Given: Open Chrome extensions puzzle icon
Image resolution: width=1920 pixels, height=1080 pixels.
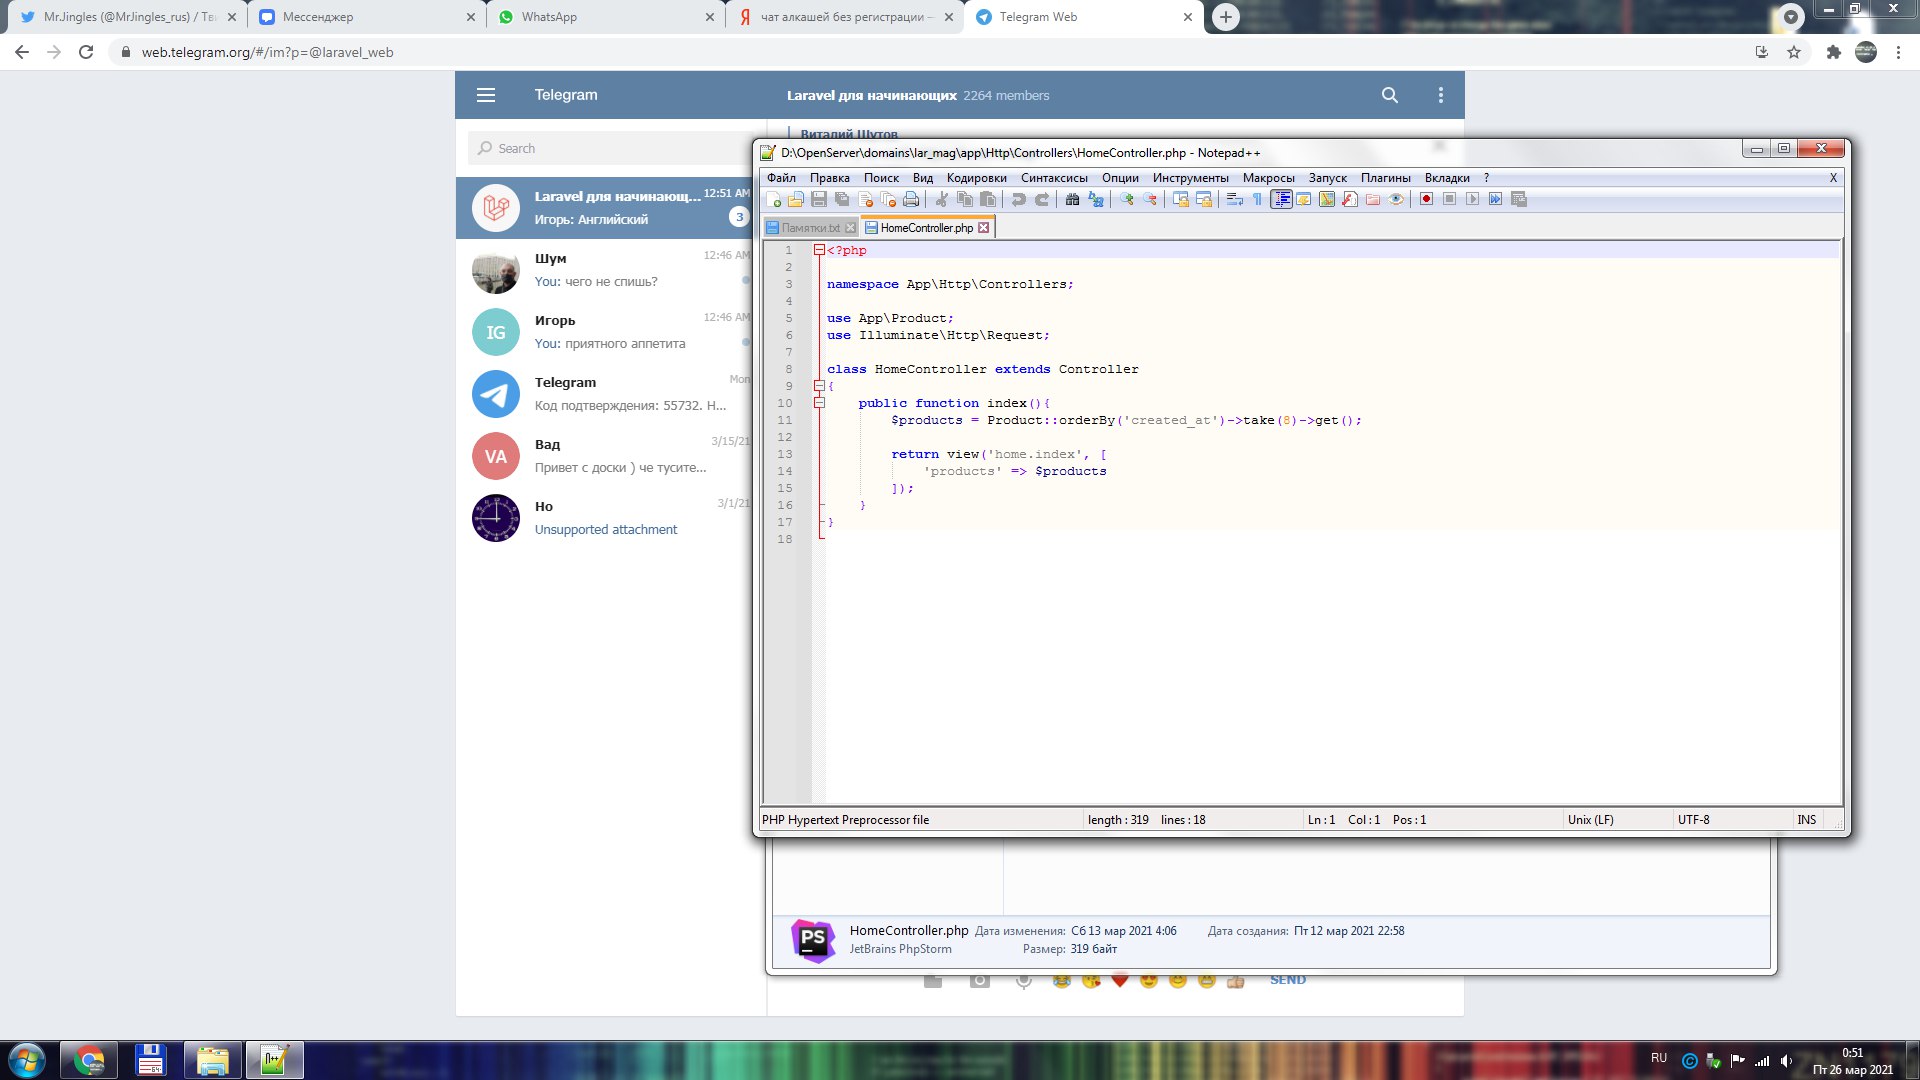Looking at the screenshot, I should pos(1833,52).
